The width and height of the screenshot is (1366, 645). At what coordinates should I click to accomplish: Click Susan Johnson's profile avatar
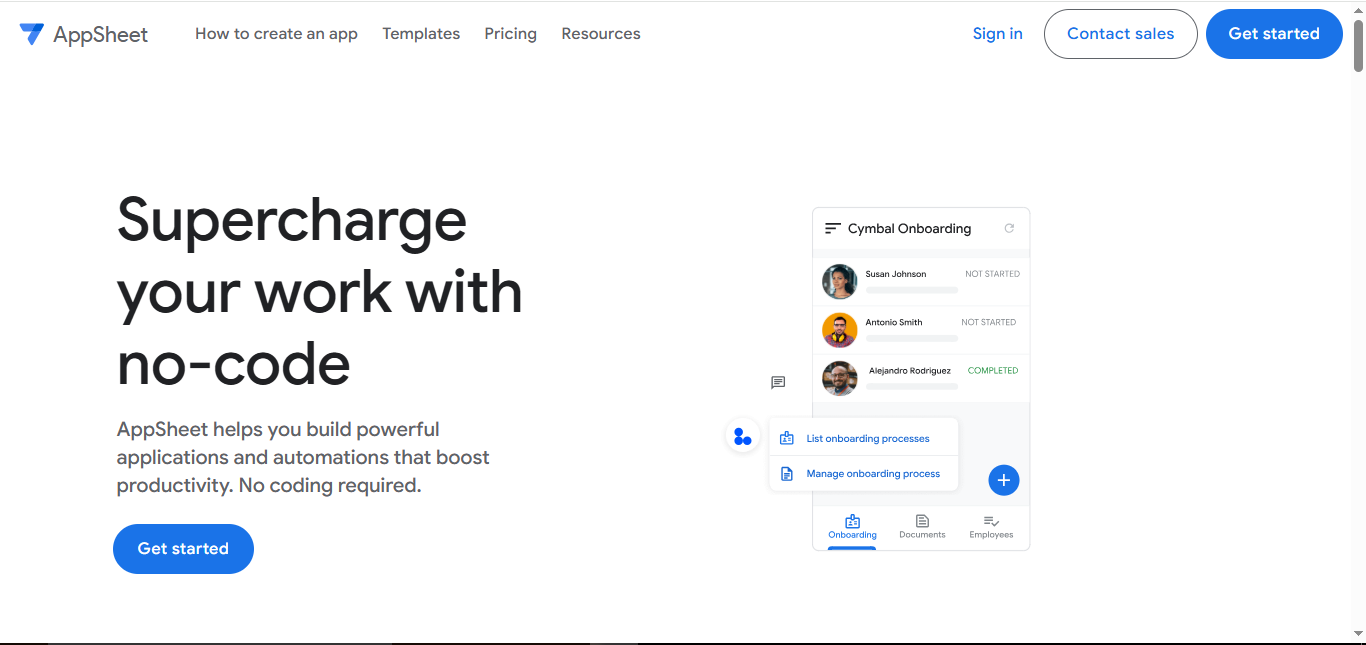pos(839,282)
